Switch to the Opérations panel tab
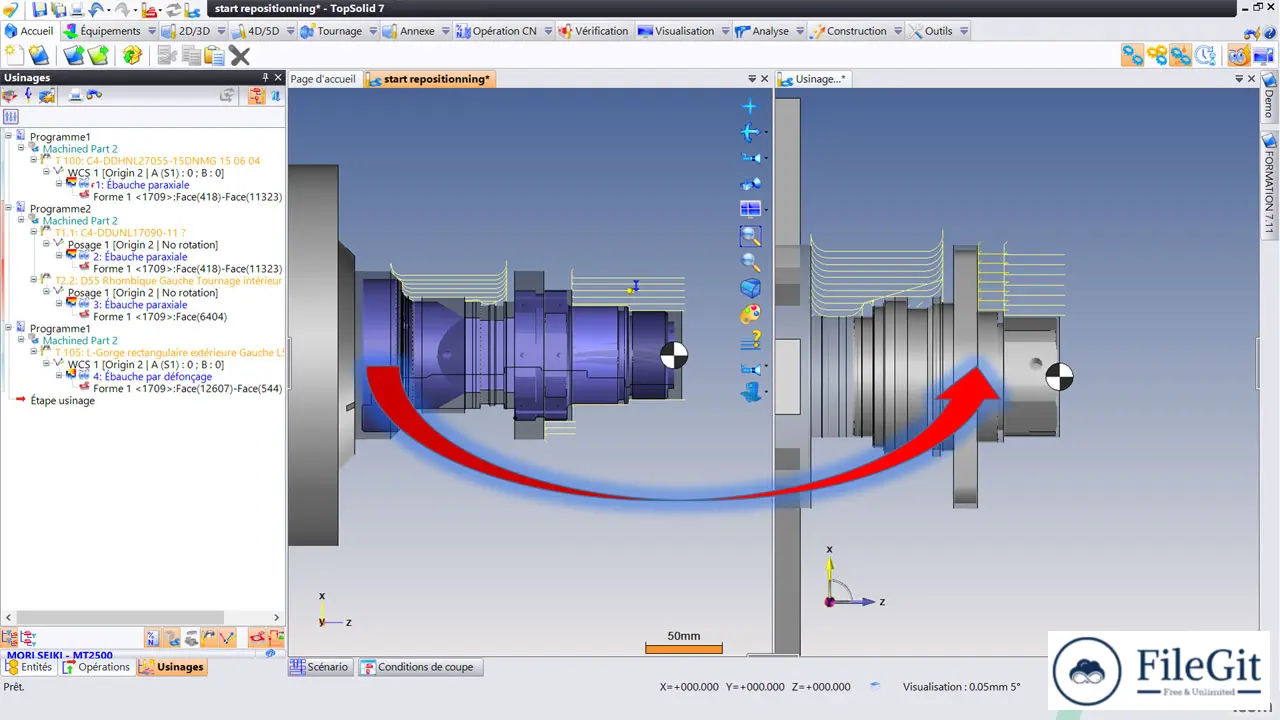The image size is (1280, 720). click(x=97, y=667)
